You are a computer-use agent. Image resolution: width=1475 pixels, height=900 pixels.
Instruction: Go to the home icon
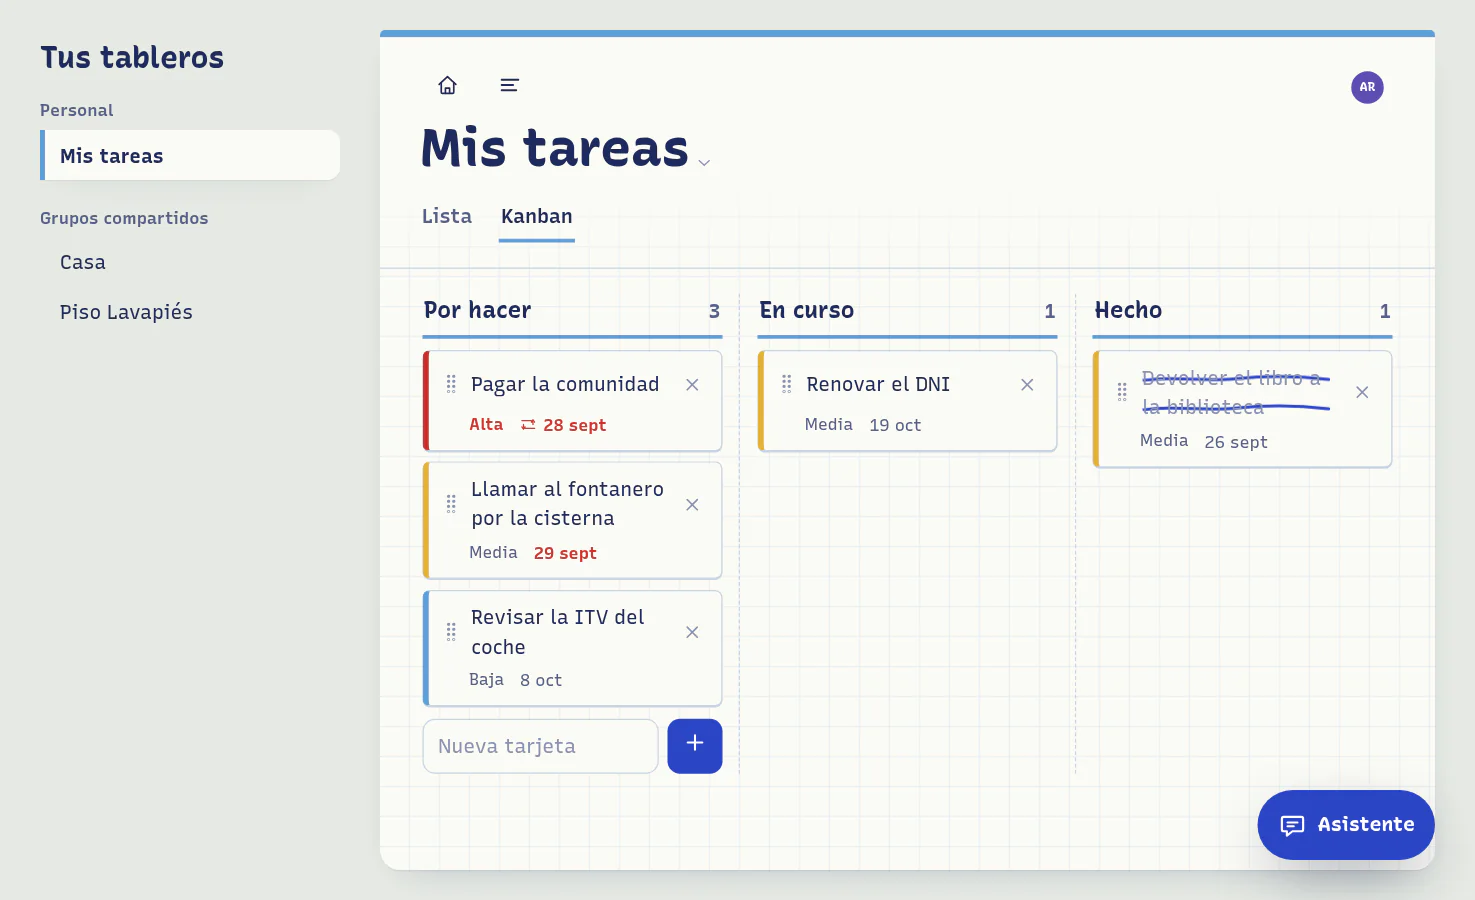coord(447,85)
